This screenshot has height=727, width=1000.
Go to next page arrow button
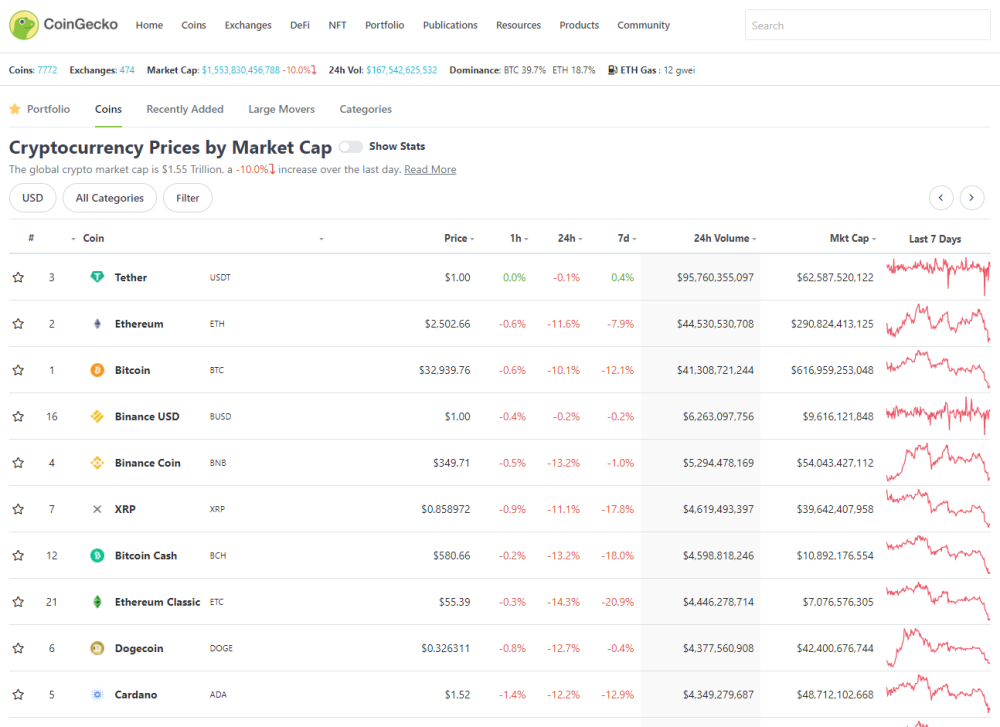pos(971,198)
